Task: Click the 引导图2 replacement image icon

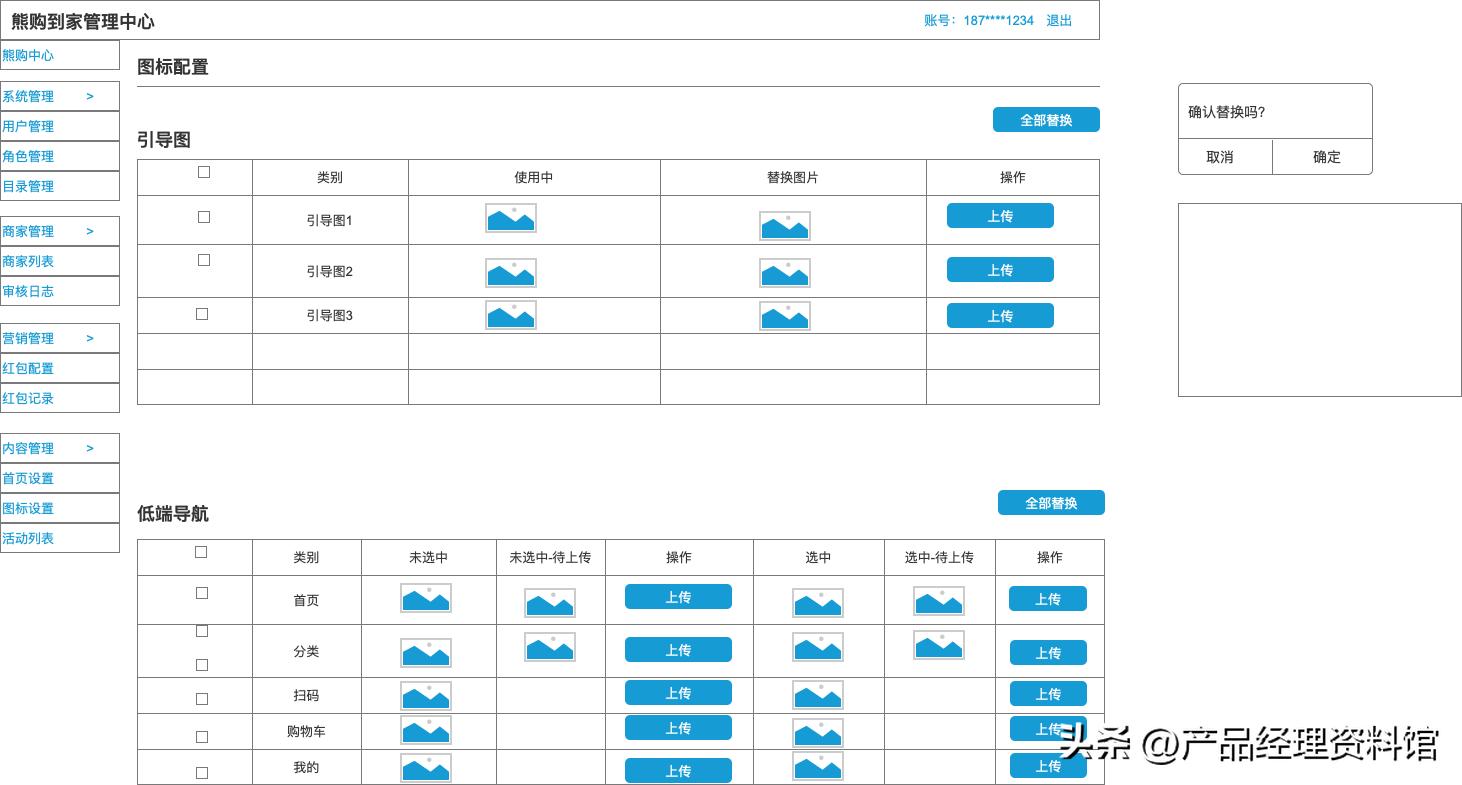Action: point(784,271)
